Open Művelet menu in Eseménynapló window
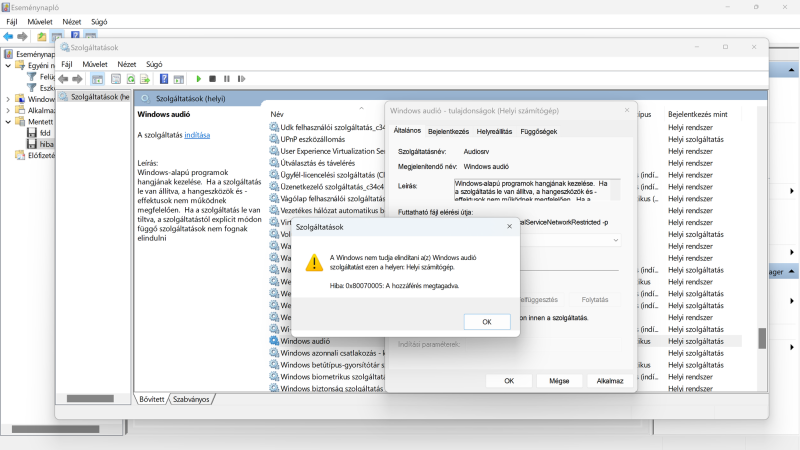Image resolution: width=800 pixels, height=450 pixels. (40, 22)
